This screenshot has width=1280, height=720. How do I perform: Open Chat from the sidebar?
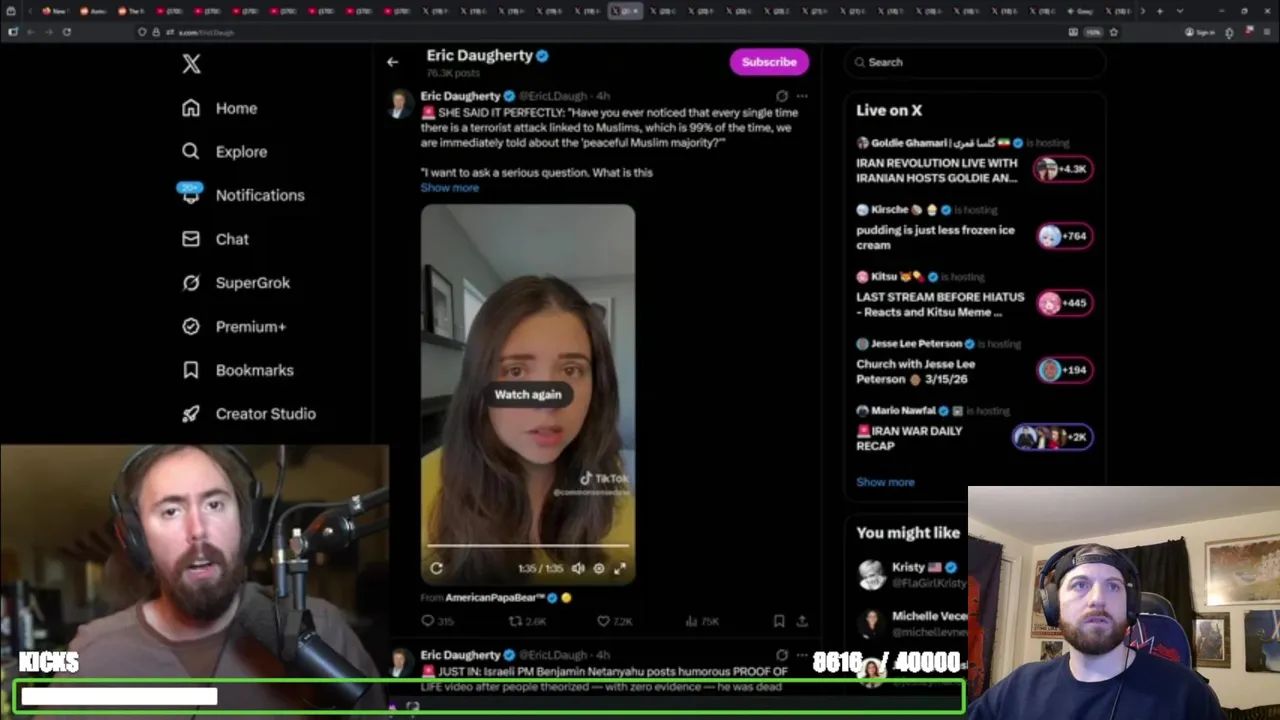point(215,239)
